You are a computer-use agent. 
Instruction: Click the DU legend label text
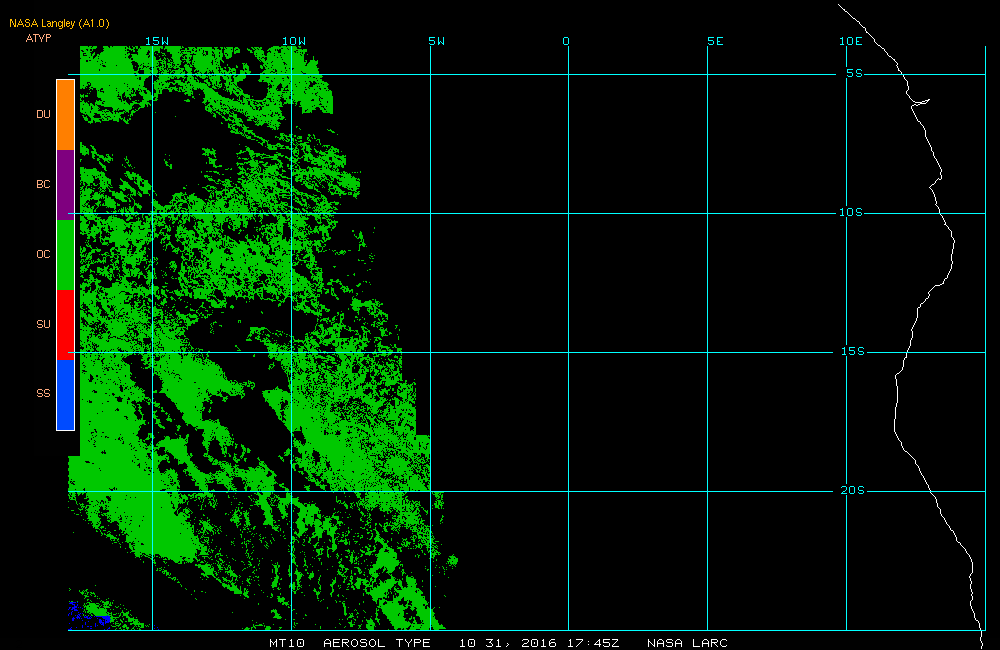[43, 115]
